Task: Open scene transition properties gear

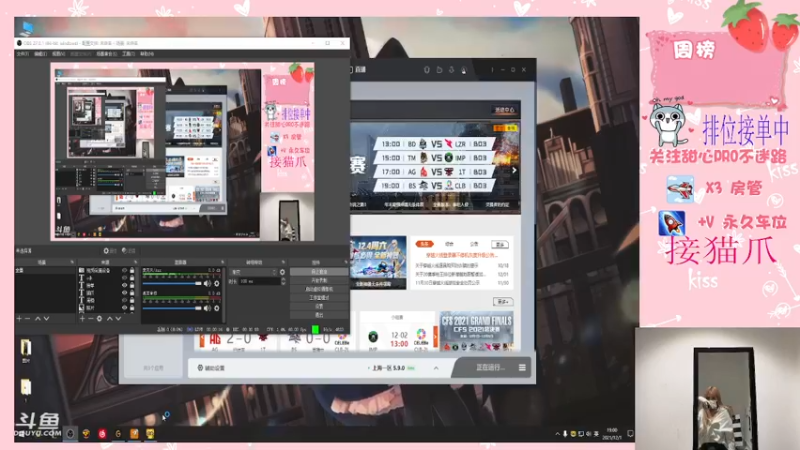Action: coord(282,272)
